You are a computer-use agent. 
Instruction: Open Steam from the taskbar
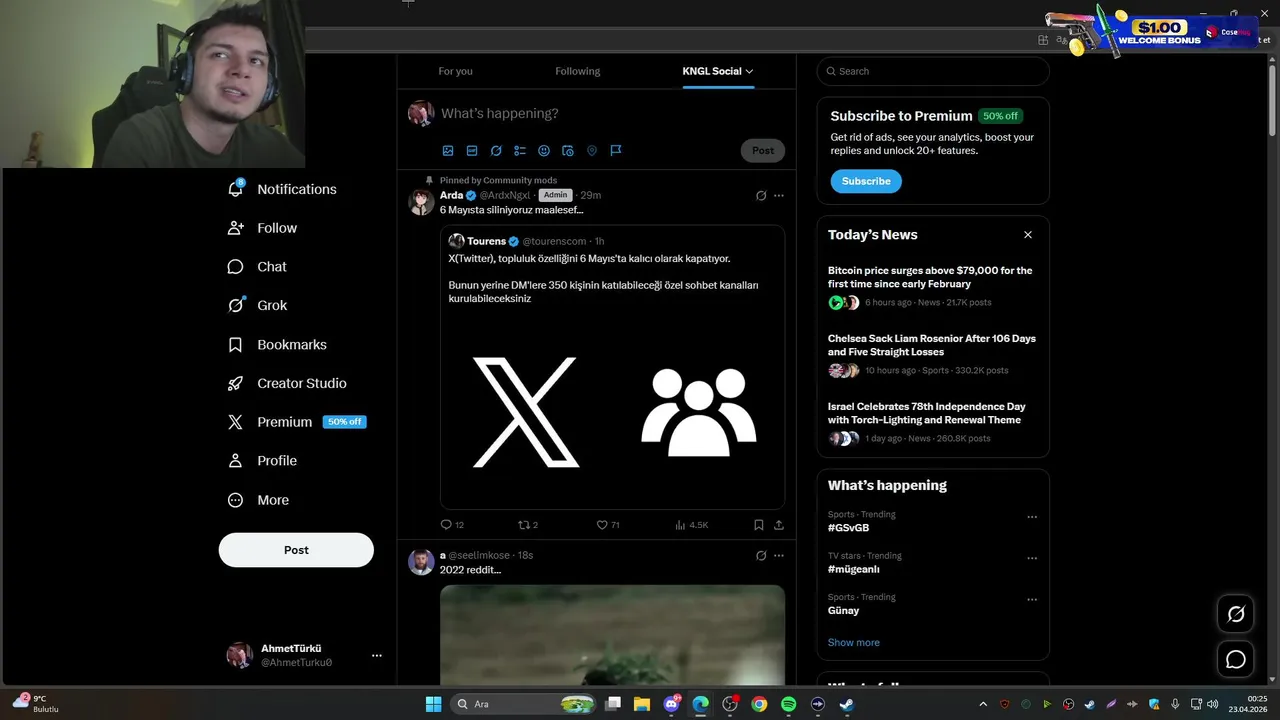[x=846, y=704]
